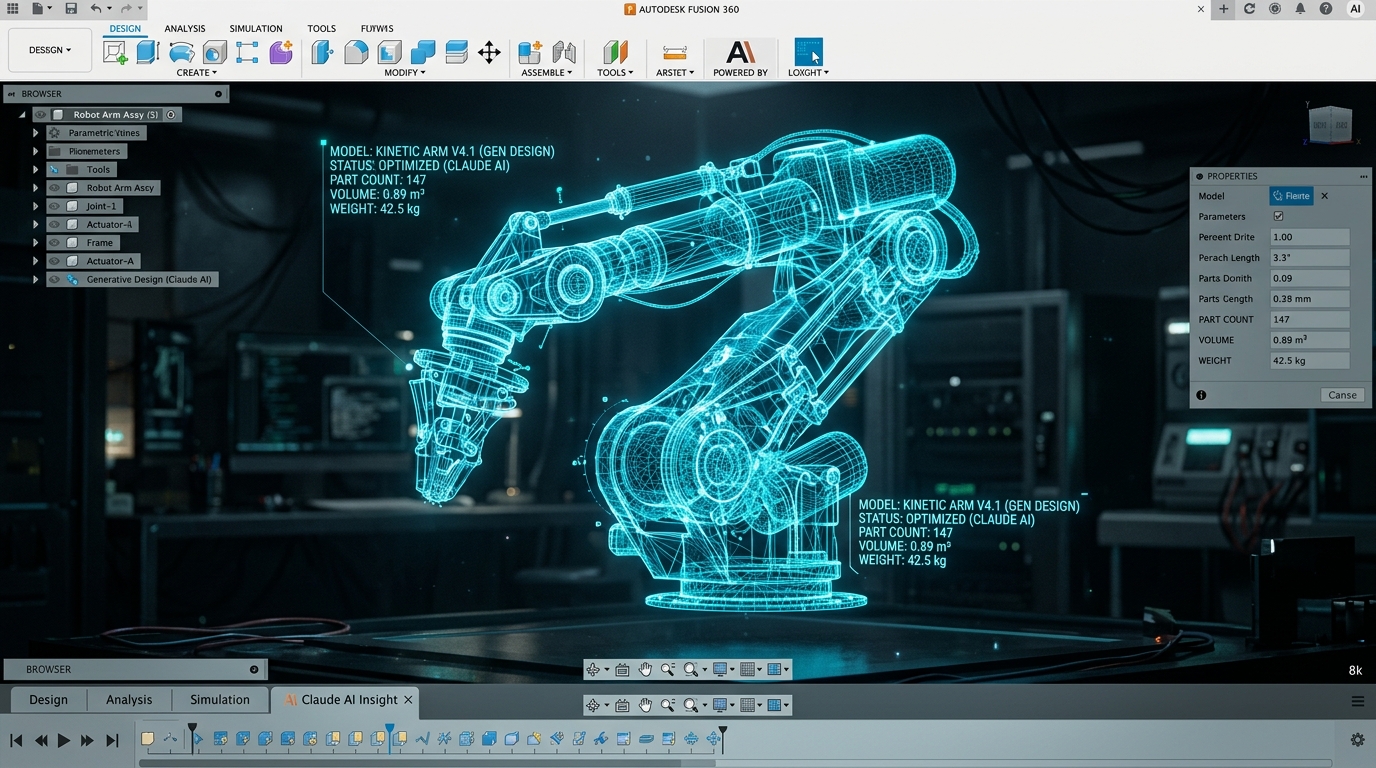Click the PART COUNT value field
Screen dimensions: 1376x768
click(1310, 319)
